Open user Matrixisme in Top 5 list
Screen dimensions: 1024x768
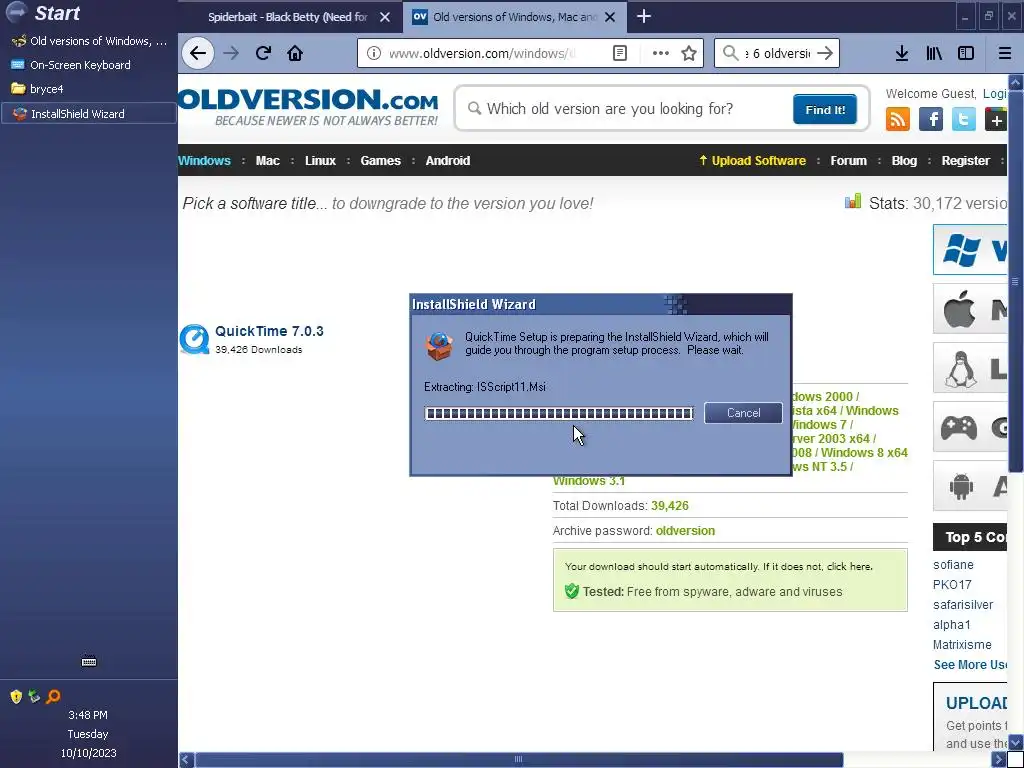point(962,645)
